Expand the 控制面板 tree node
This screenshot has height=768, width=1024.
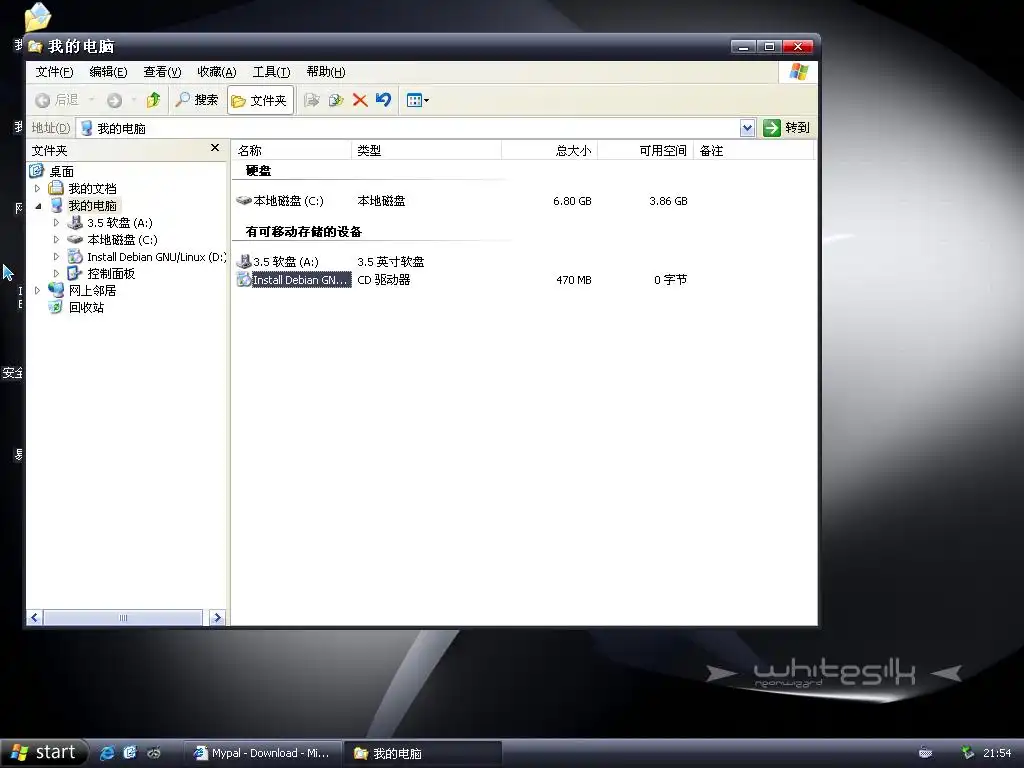pyautogui.click(x=56, y=274)
